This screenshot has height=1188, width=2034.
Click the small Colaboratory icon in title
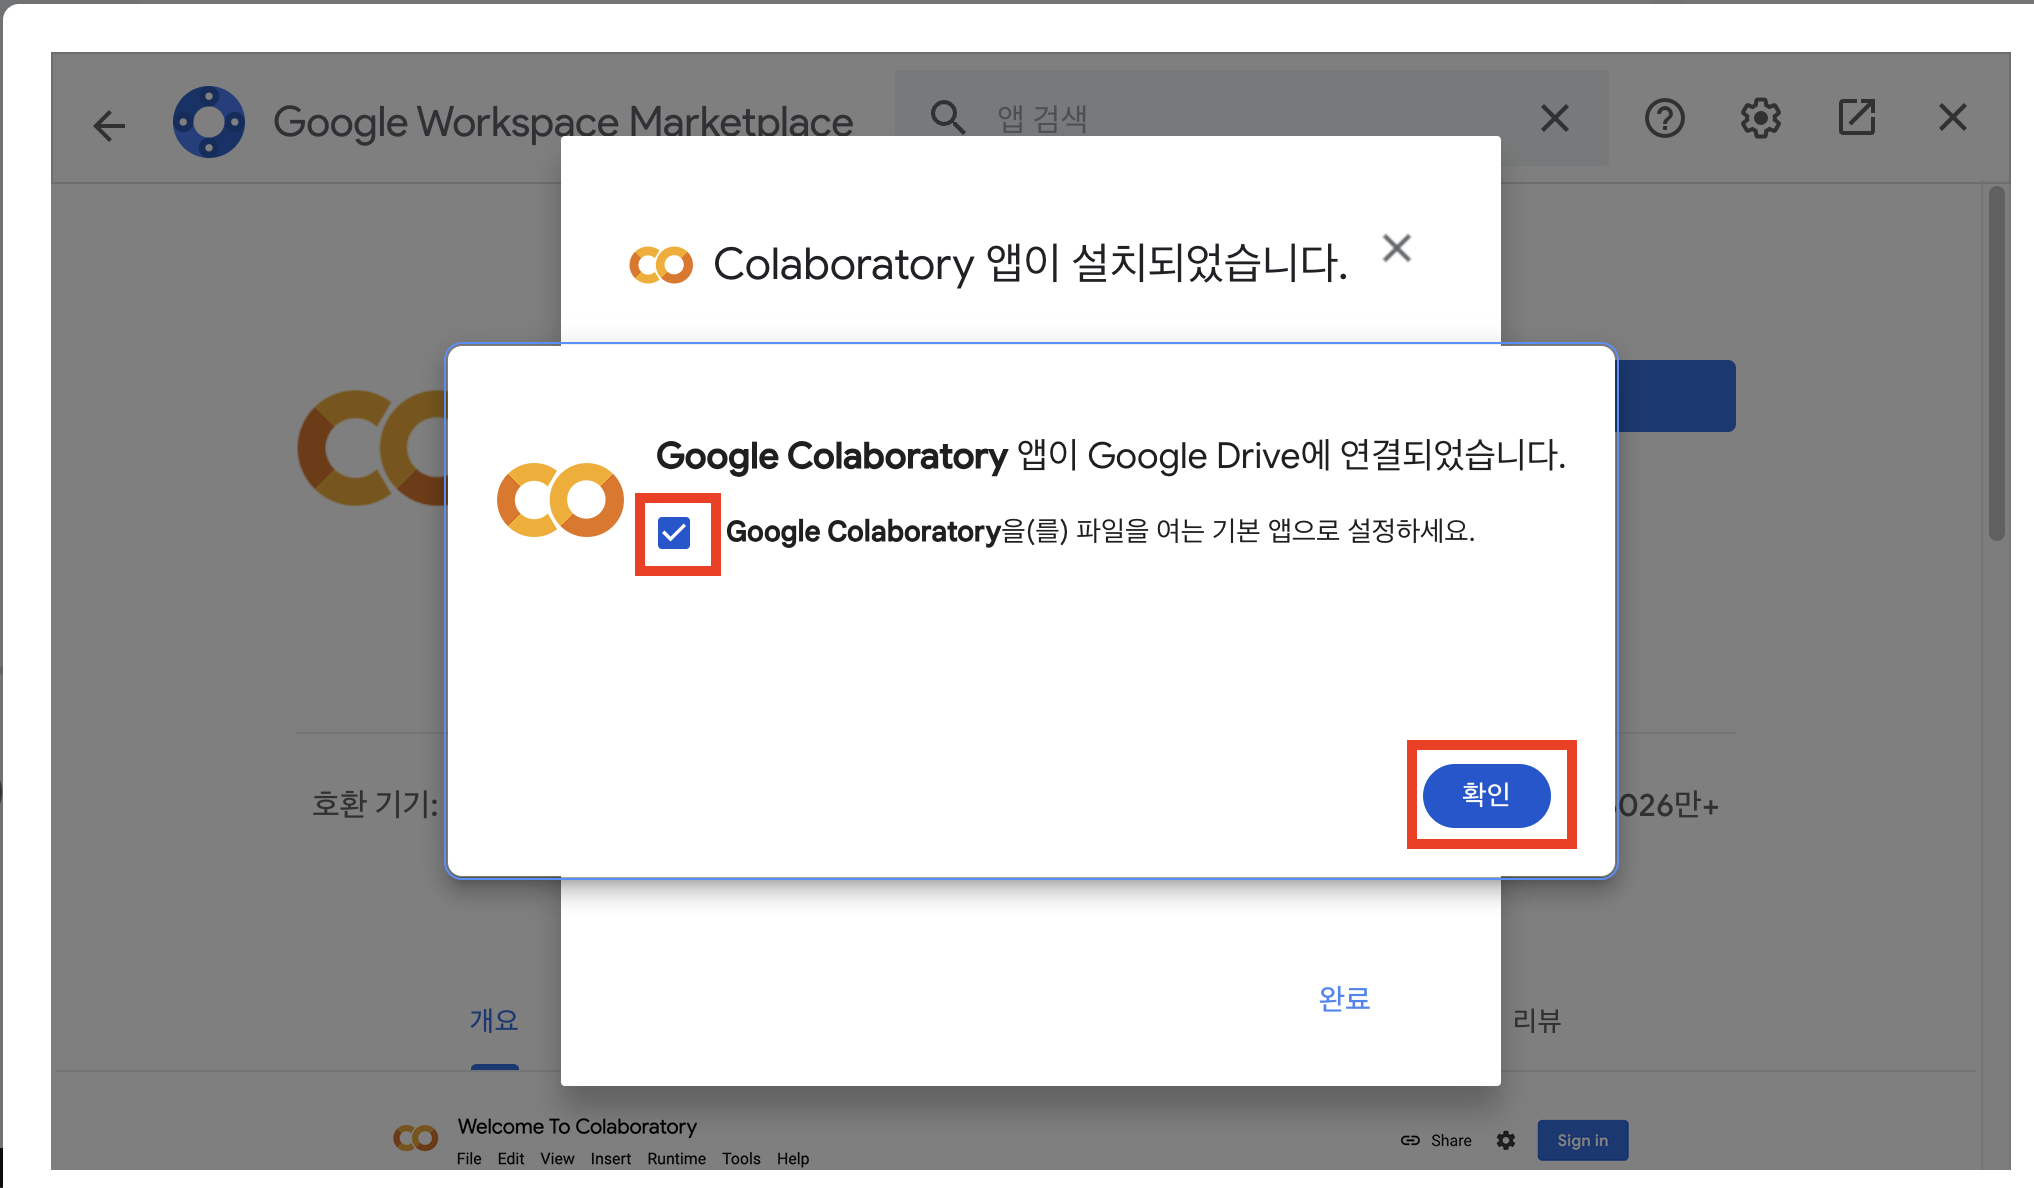[x=661, y=265]
